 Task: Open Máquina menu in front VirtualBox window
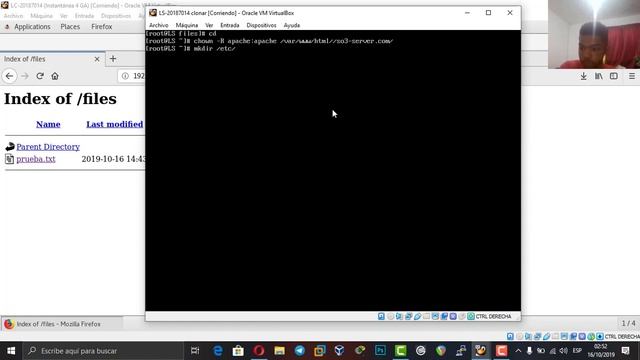[187, 25]
